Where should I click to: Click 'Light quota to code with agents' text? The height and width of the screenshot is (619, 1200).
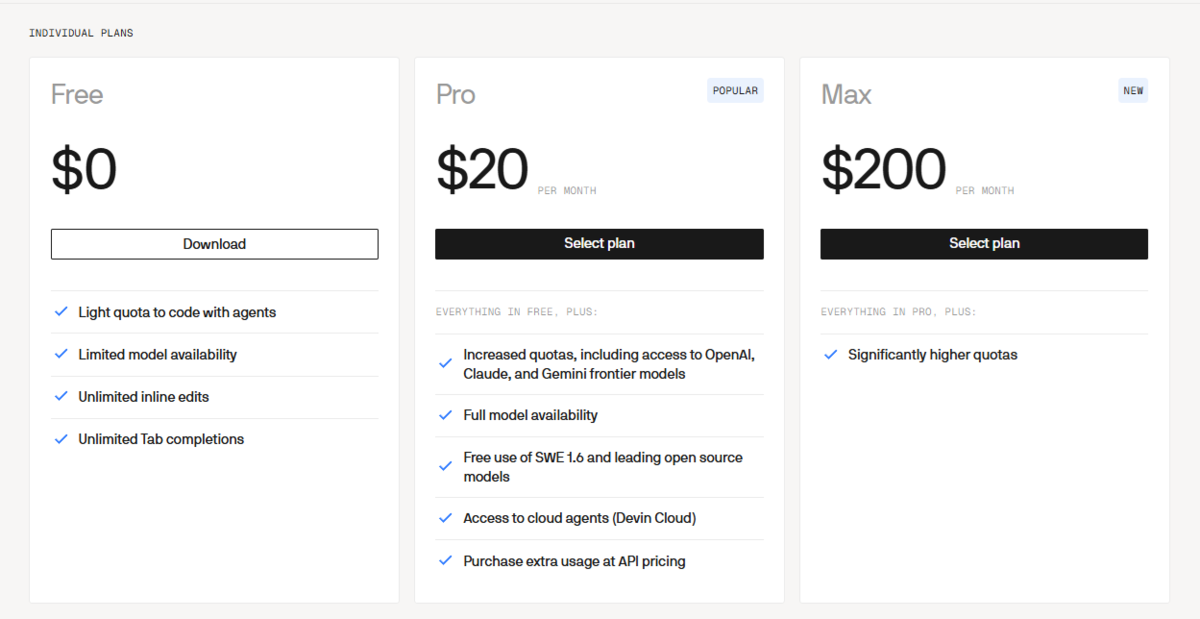point(177,312)
